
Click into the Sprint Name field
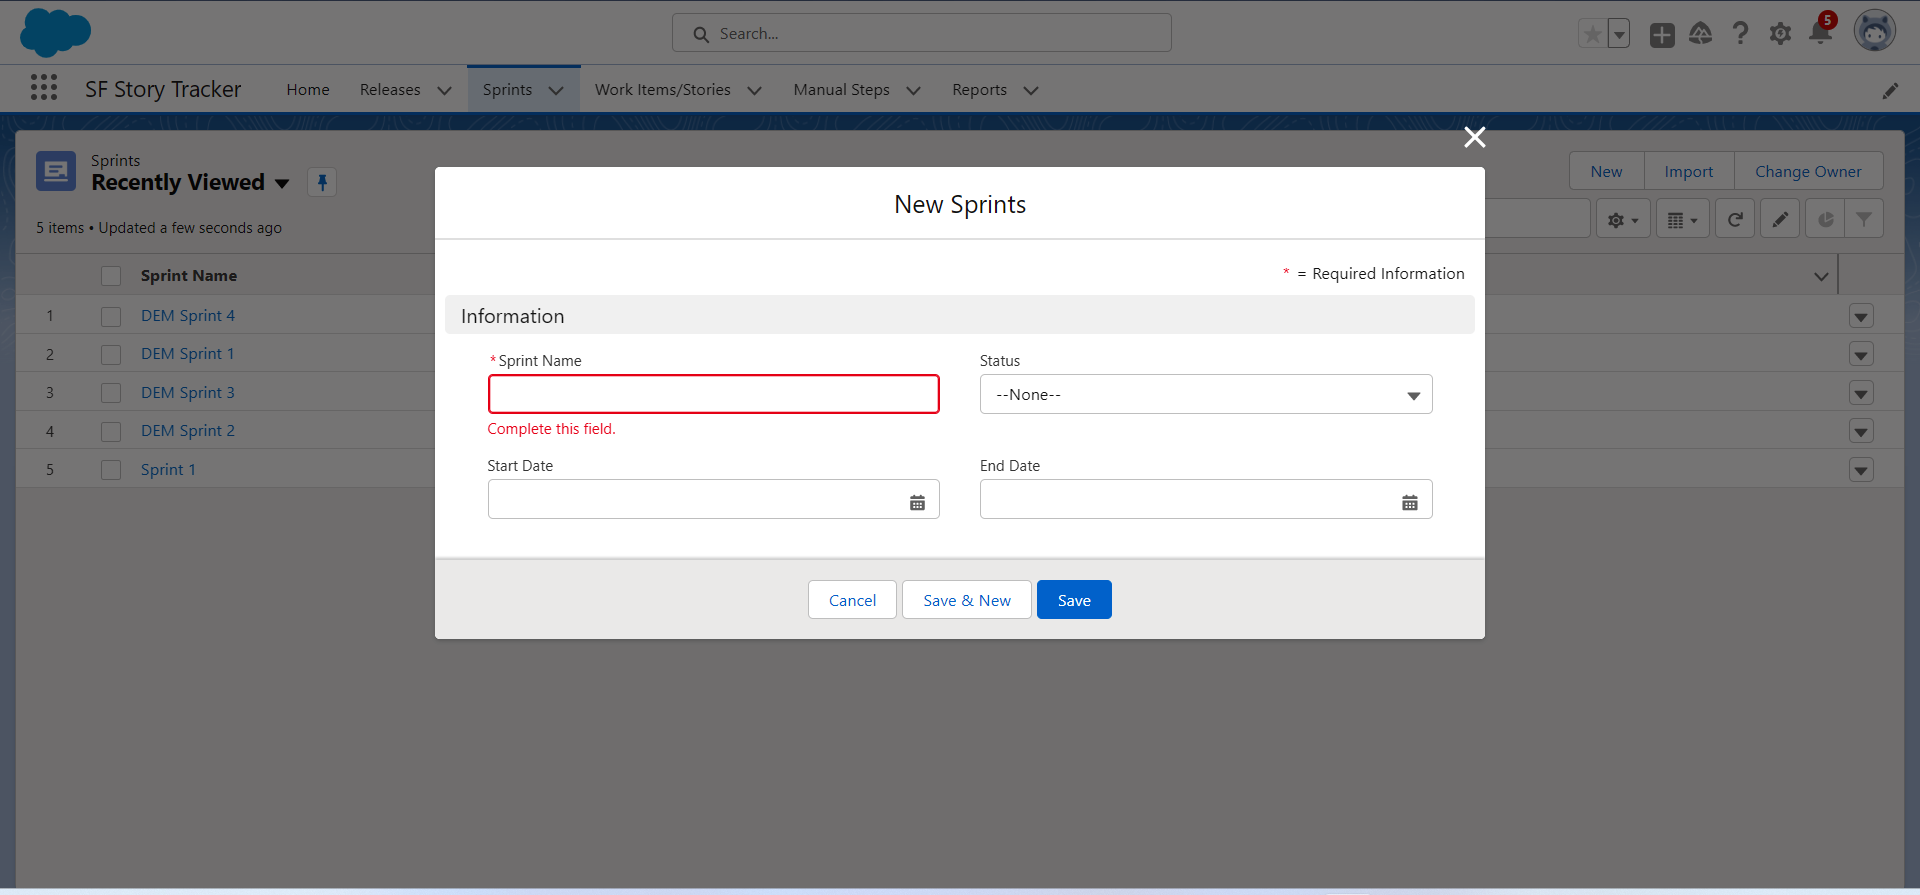(714, 394)
